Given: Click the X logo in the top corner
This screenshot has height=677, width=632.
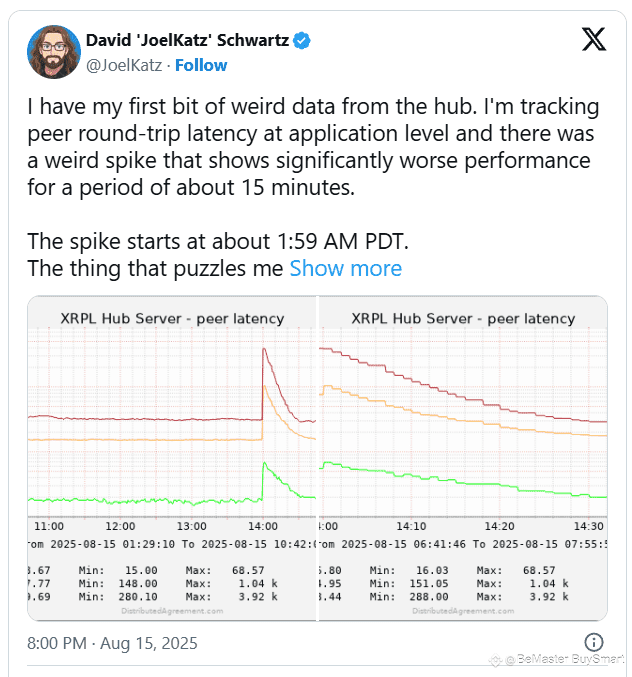Looking at the screenshot, I should (593, 40).
